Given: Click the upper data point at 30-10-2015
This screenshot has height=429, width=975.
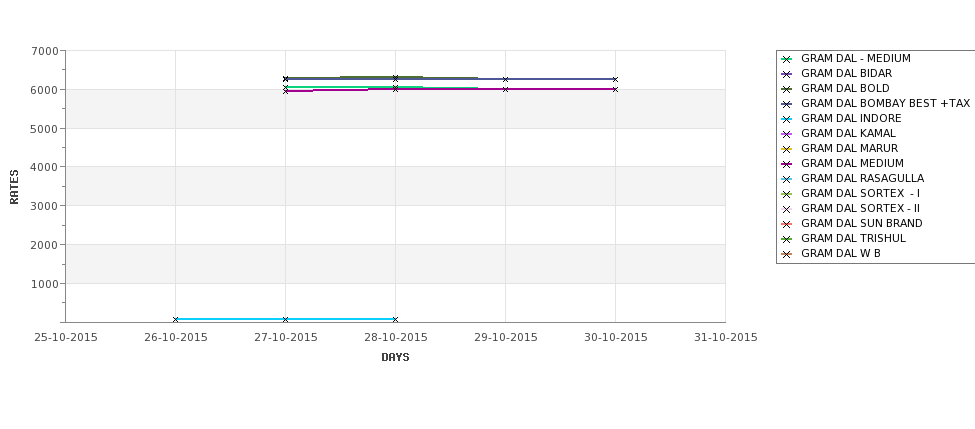Looking at the screenshot, I should [615, 79].
